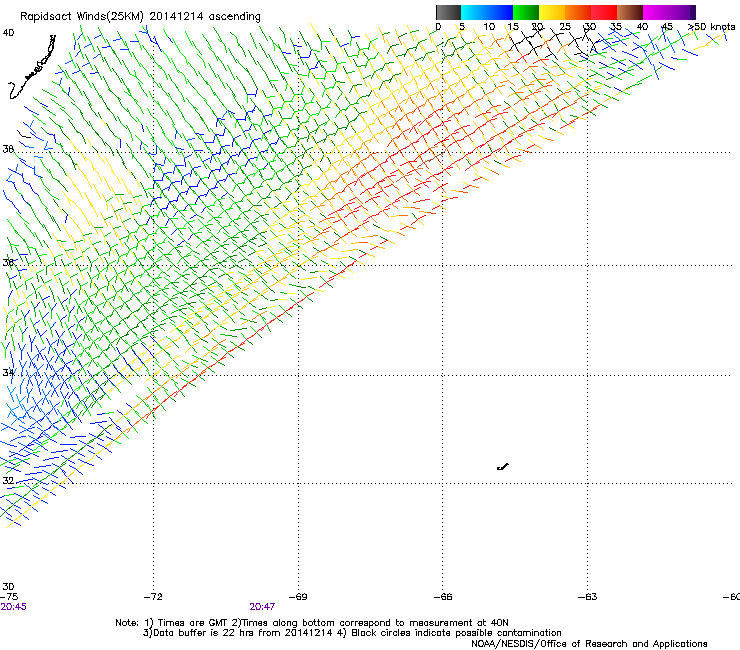
Task: Click the '10' knots legend label
Action: coord(489,27)
